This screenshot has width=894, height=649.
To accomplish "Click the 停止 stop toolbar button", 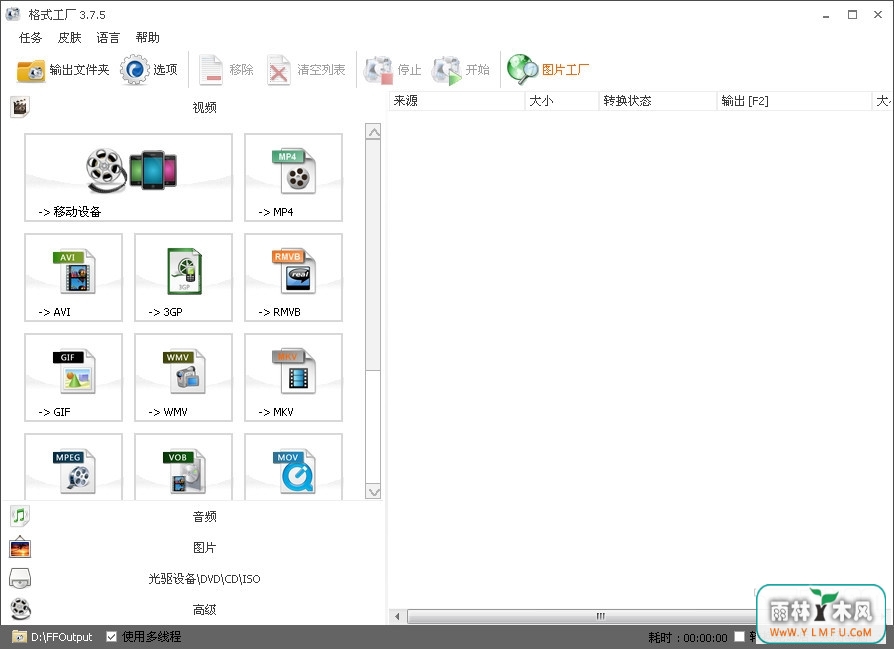I will tap(393, 70).
